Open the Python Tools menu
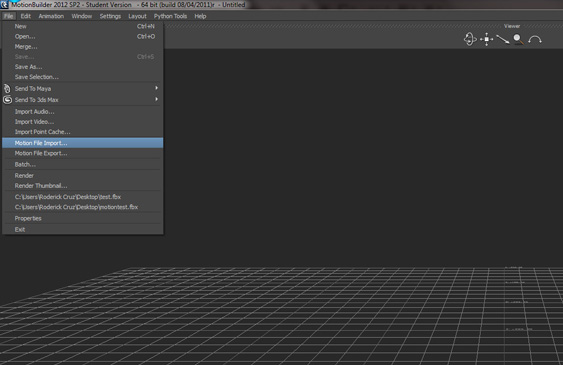563x365 pixels. [170, 16]
